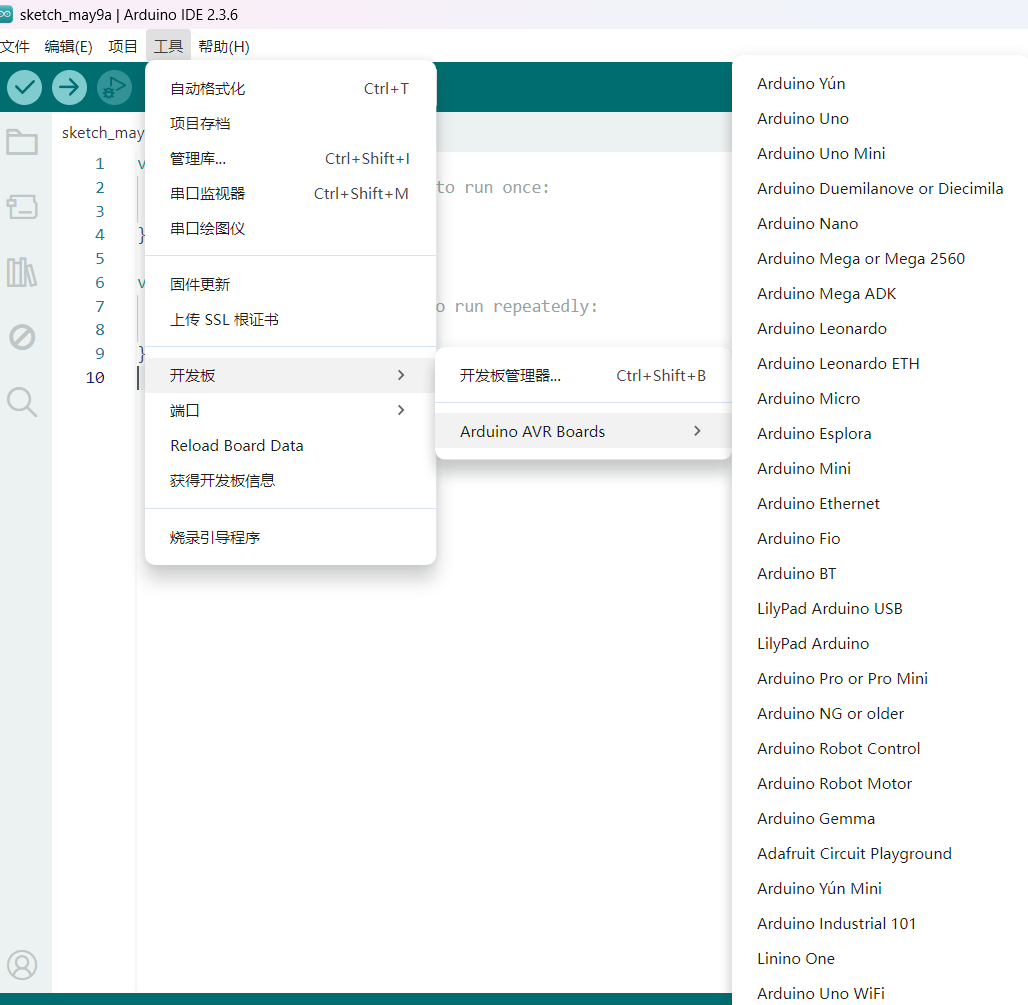
Task: Open the 文件 menu
Action: 14,47
